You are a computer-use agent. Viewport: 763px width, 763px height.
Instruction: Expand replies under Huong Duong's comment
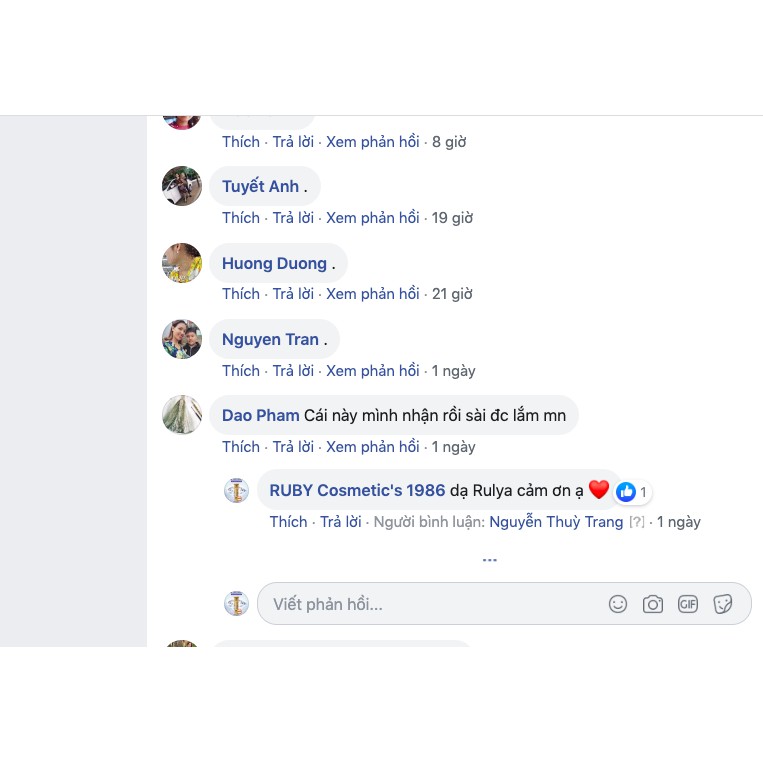[372, 293]
